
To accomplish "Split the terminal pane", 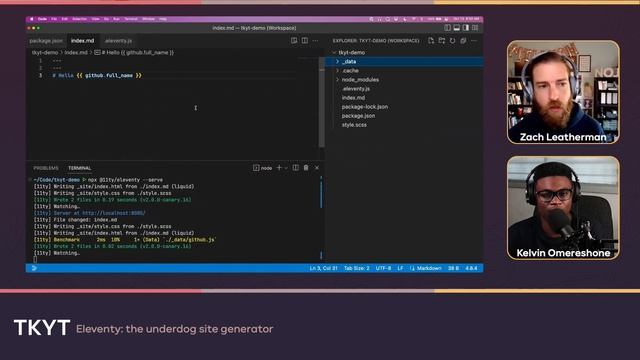I will coord(296,168).
